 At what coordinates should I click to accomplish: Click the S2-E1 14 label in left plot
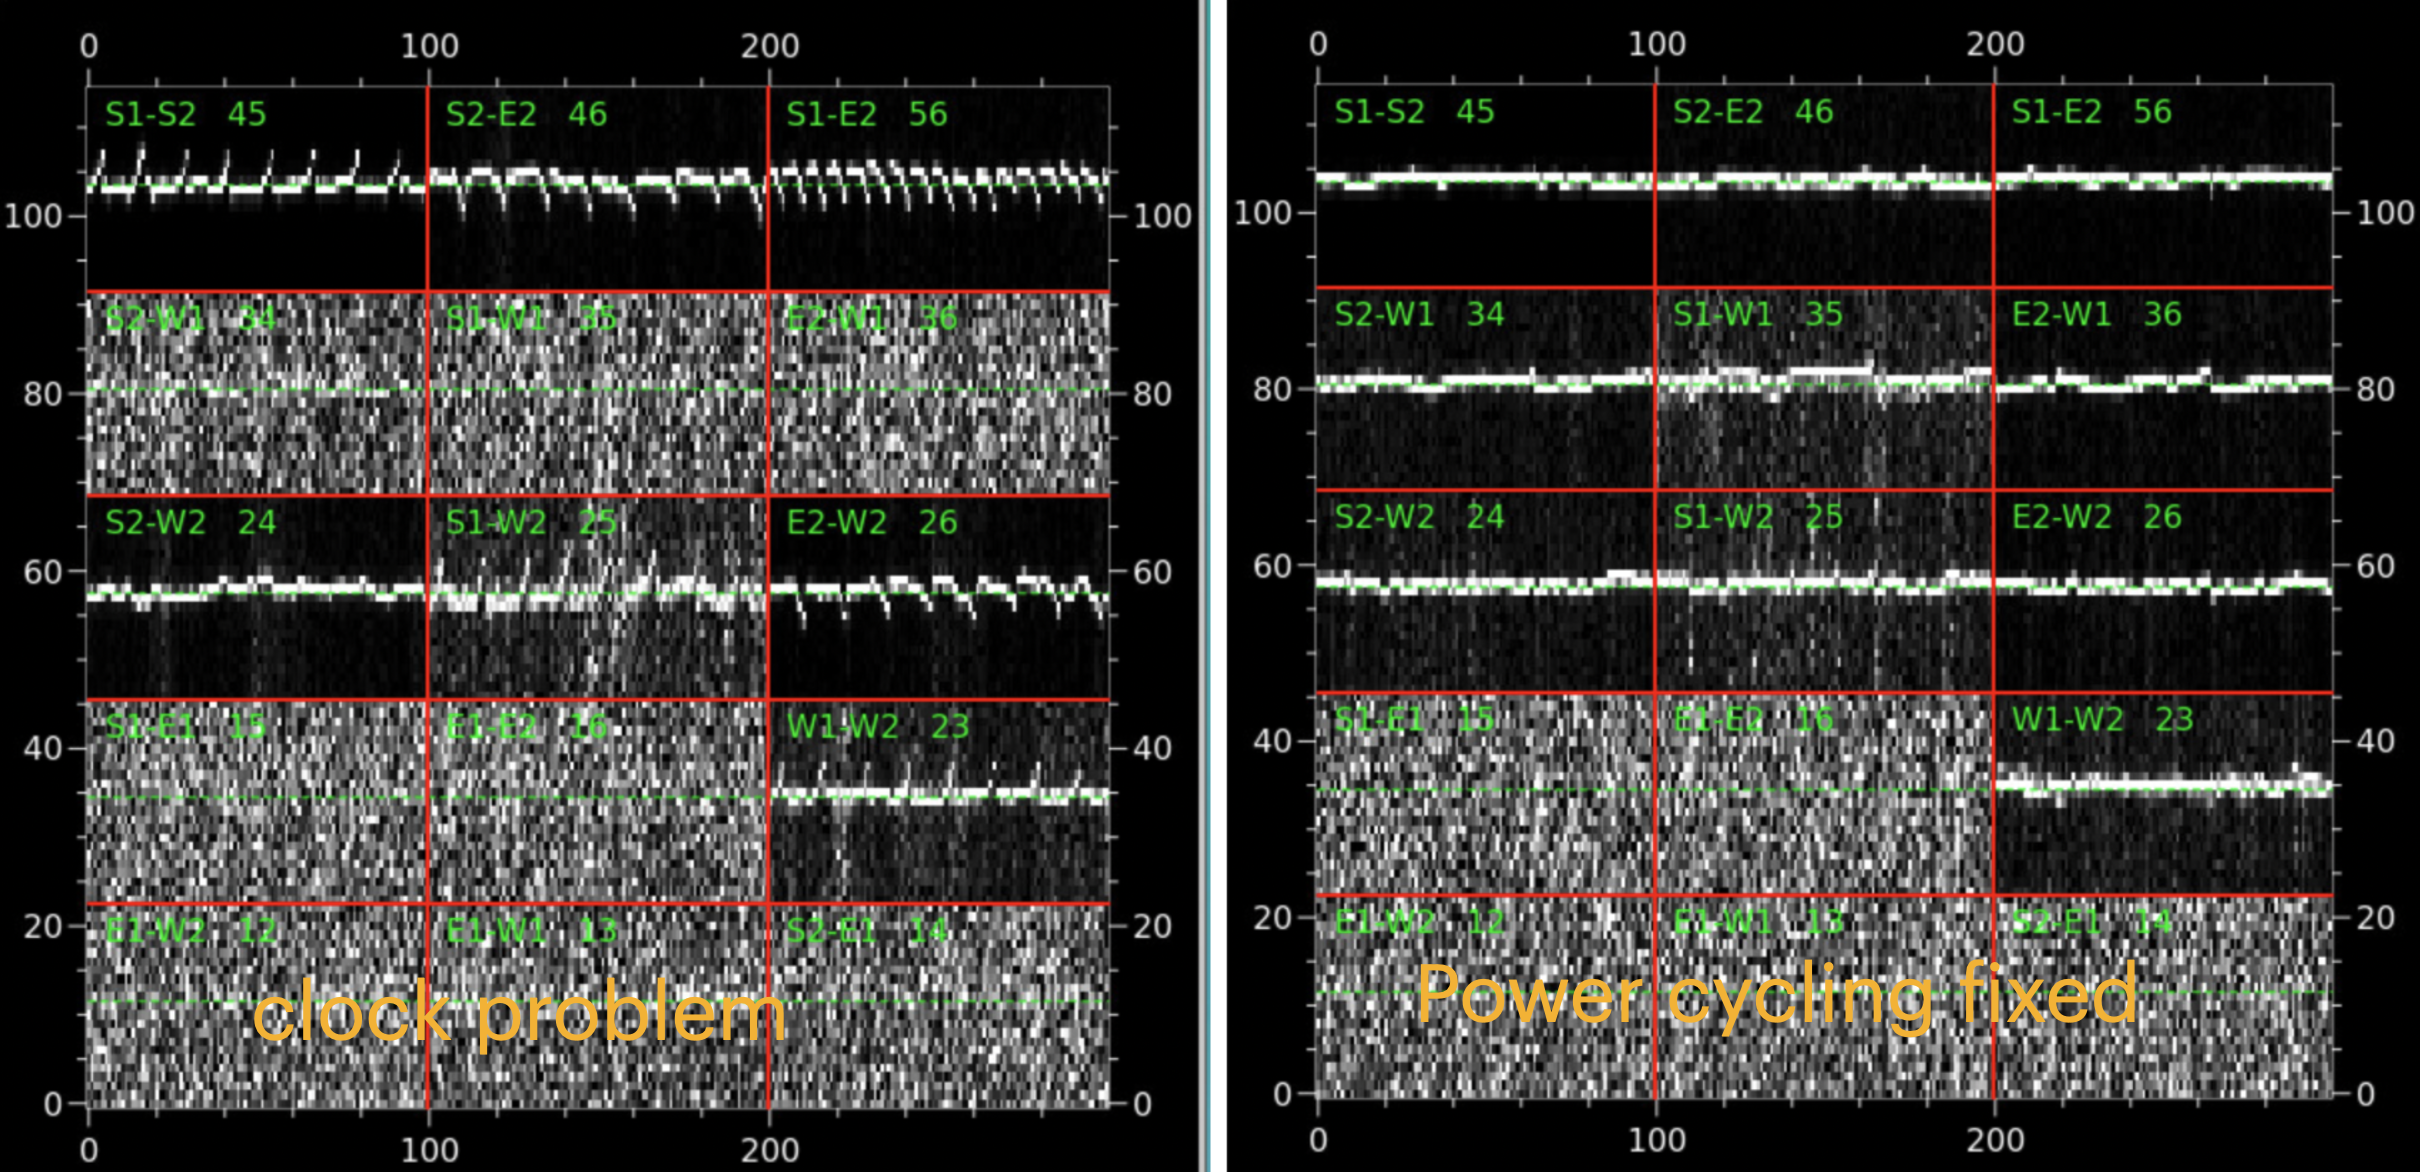tap(866, 931)
